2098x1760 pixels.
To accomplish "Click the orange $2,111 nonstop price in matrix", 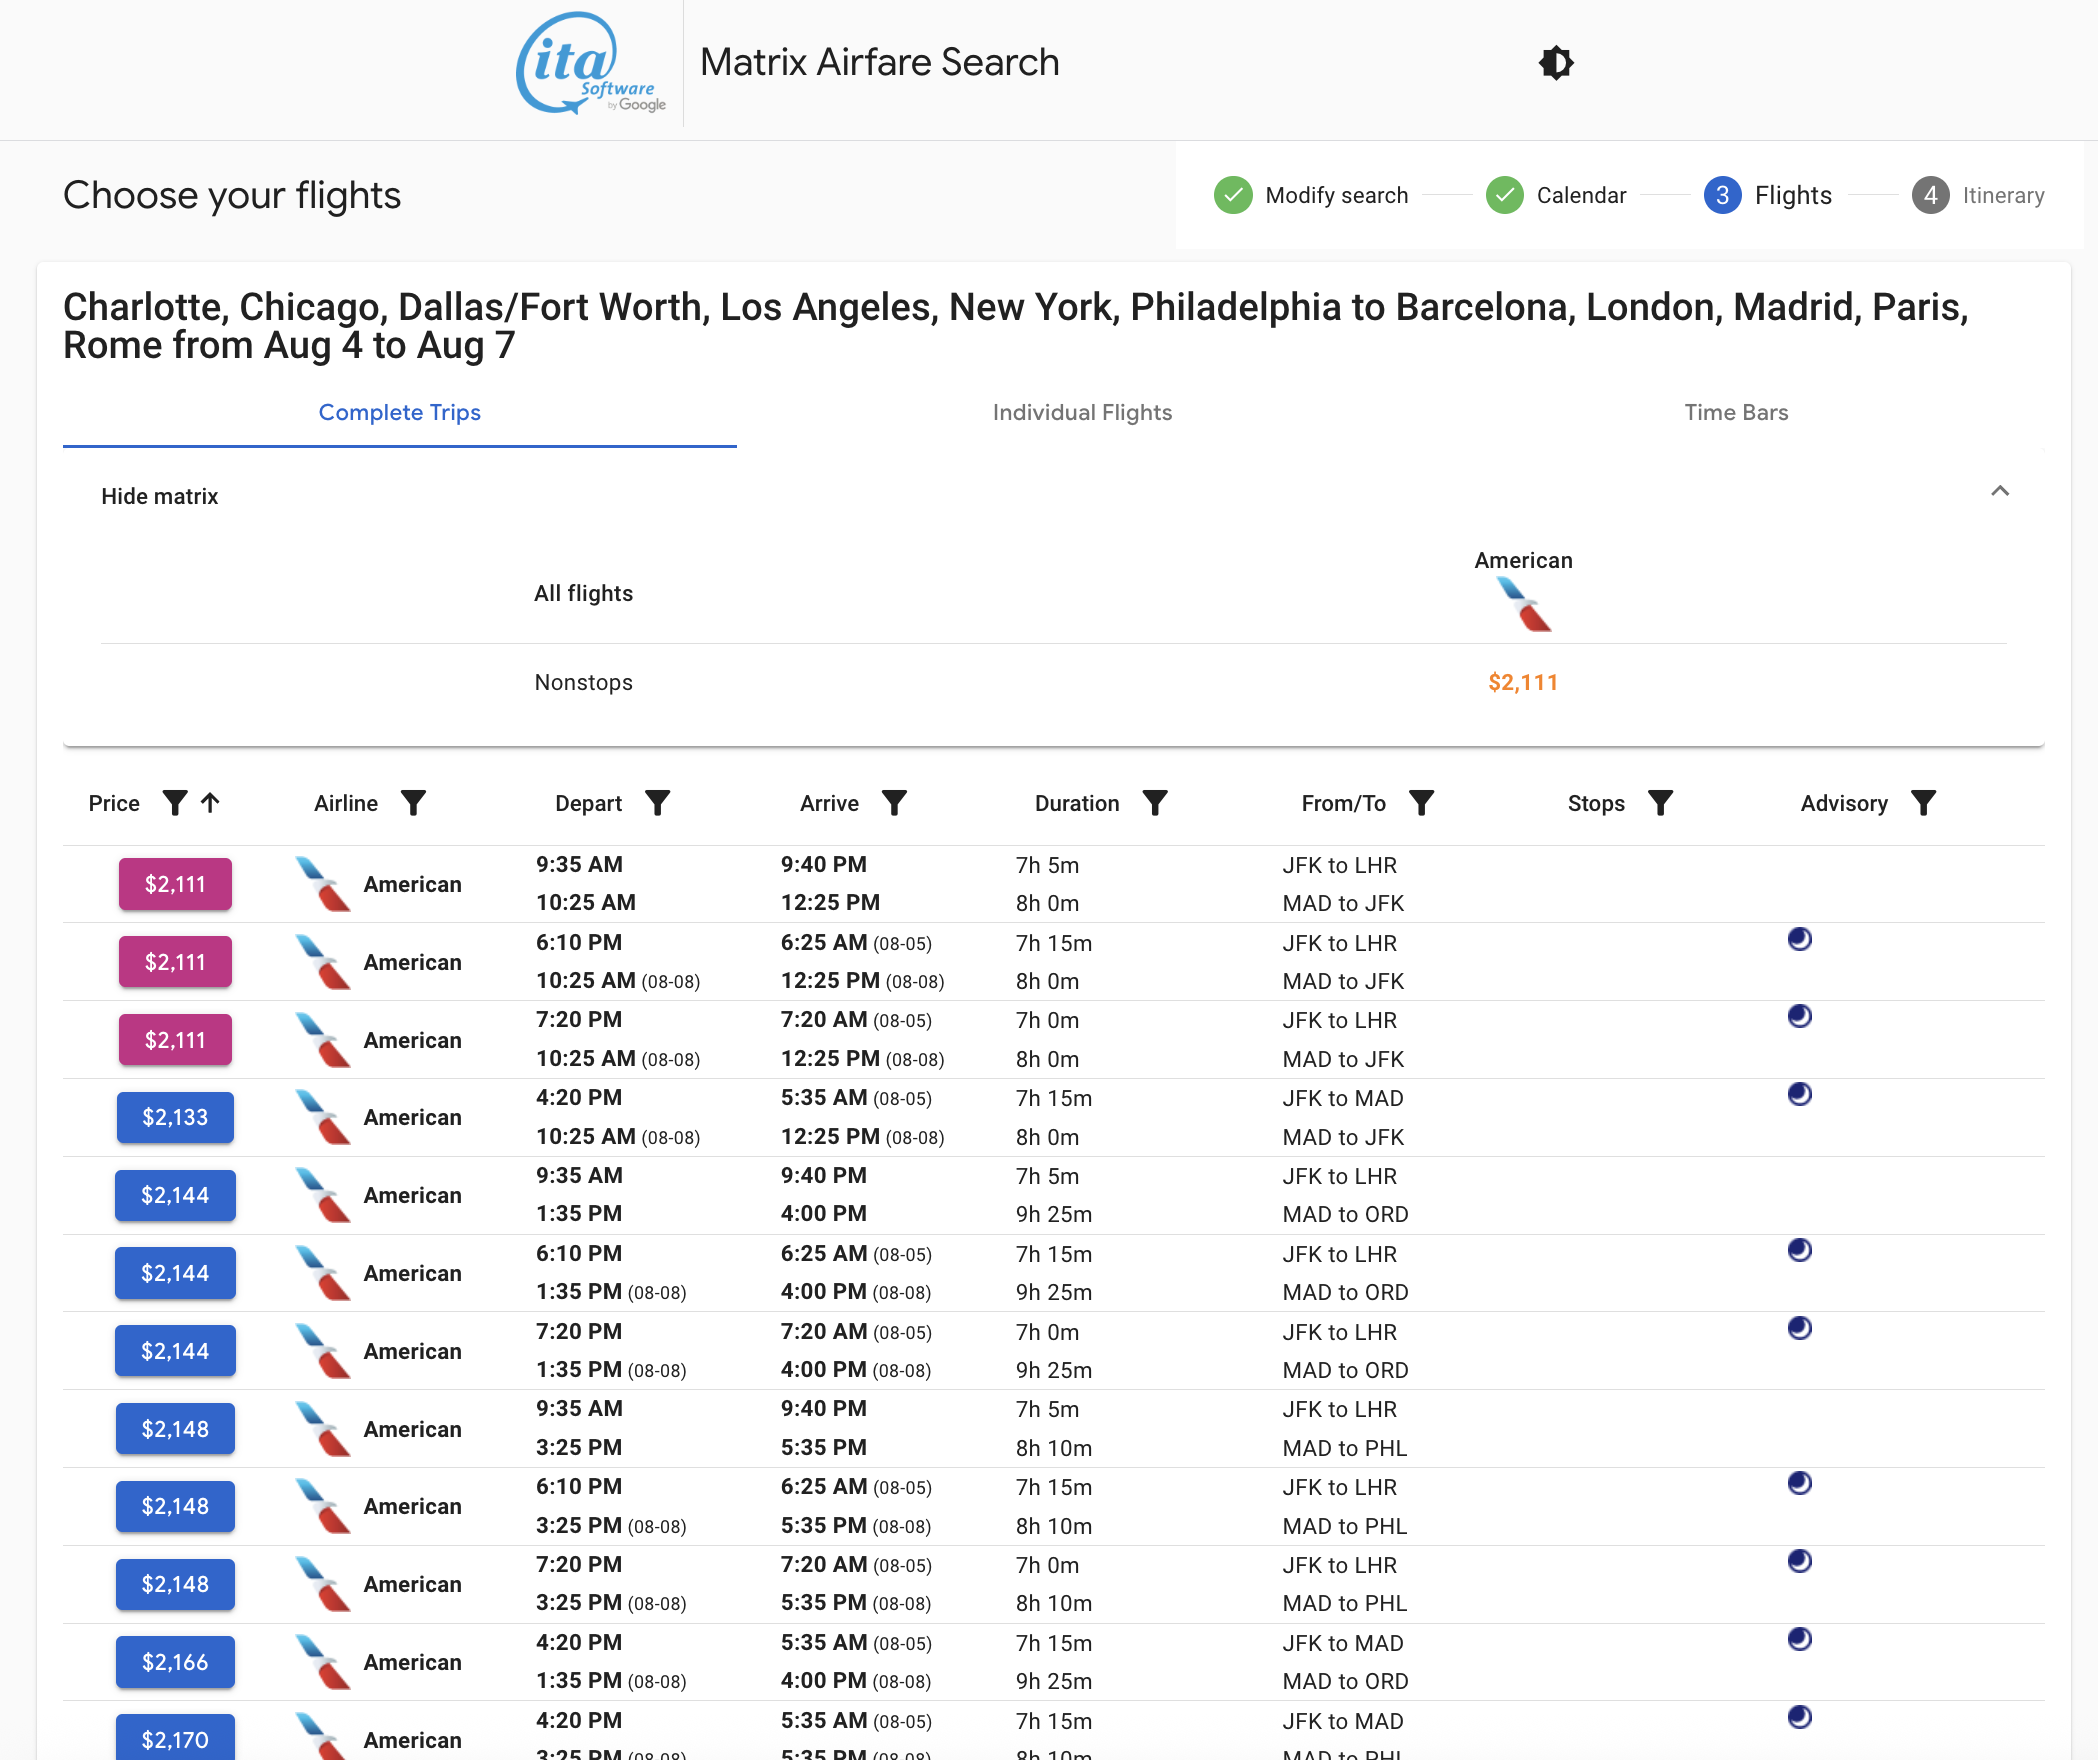I will (x=1523, y=682).
